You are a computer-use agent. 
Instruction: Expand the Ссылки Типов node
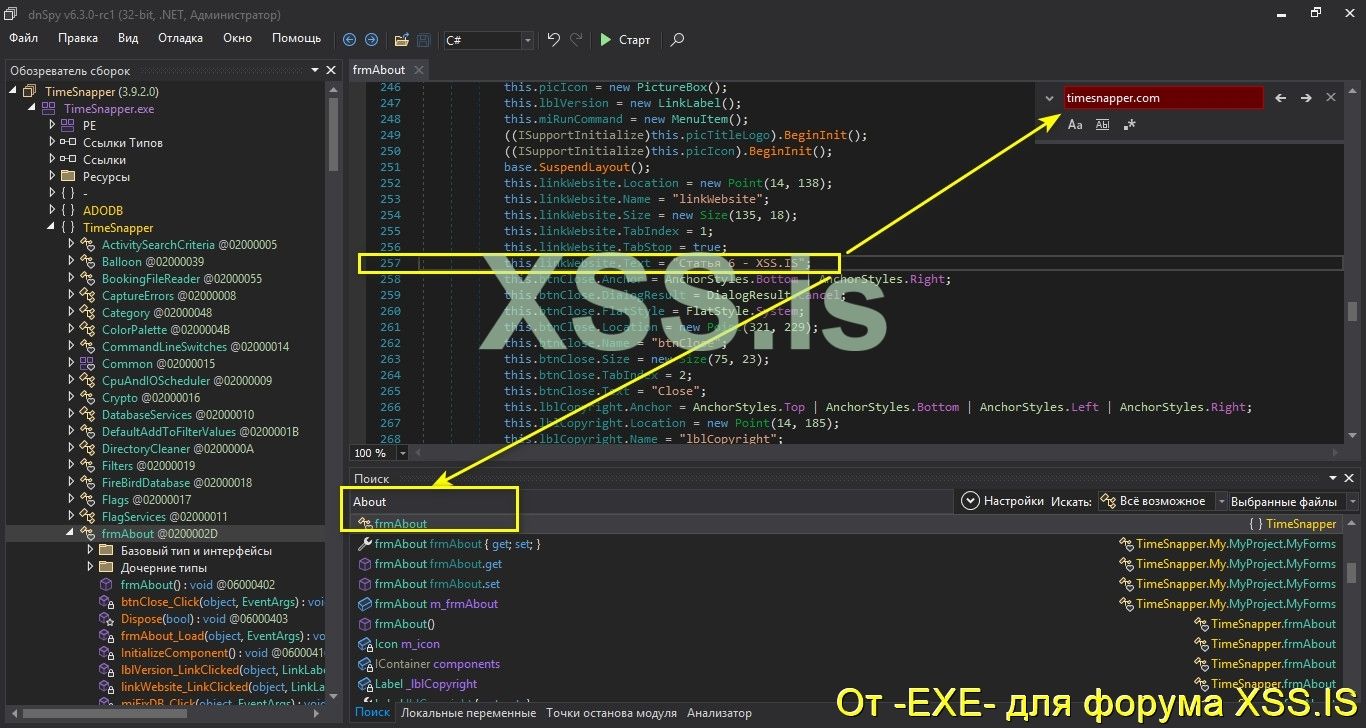pyautogui.click(x=52, y=143)
